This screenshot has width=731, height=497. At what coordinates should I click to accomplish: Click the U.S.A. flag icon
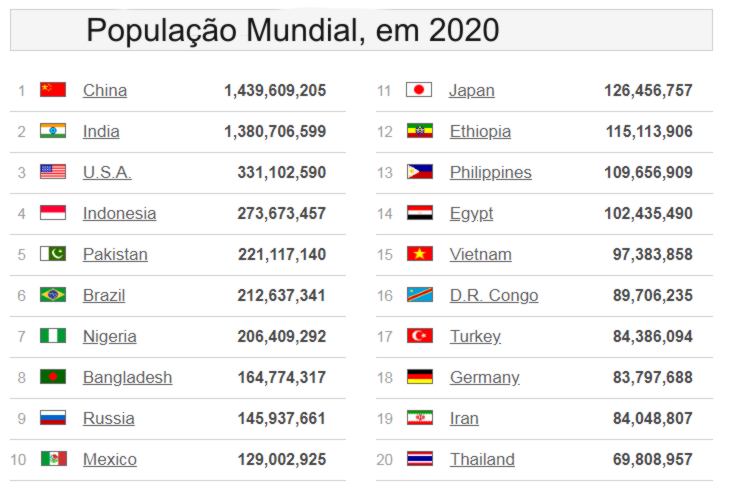tap(53, 172)
